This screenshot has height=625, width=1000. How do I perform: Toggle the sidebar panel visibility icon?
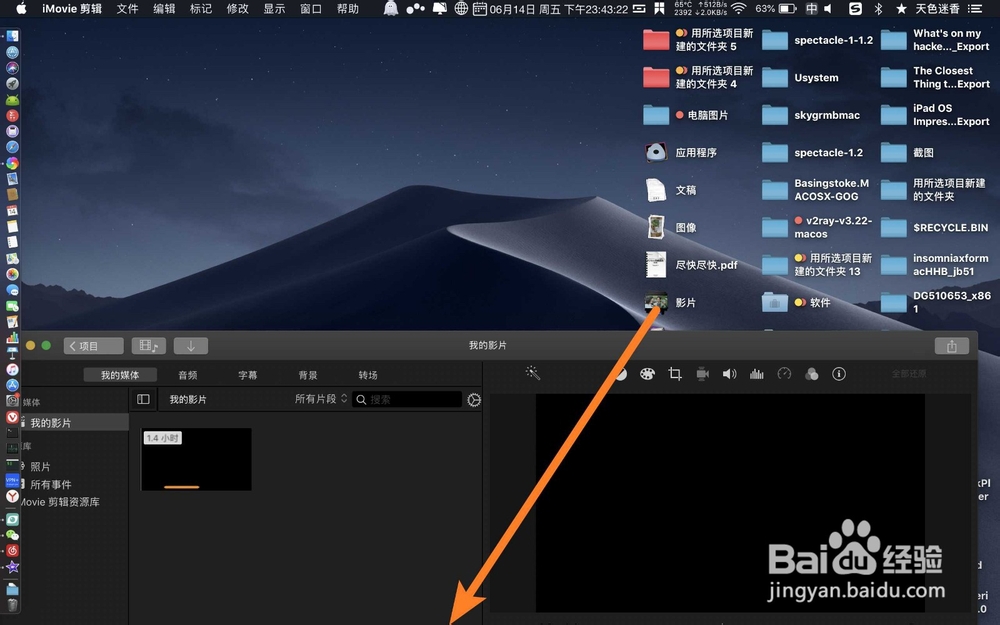pos(142,398)
